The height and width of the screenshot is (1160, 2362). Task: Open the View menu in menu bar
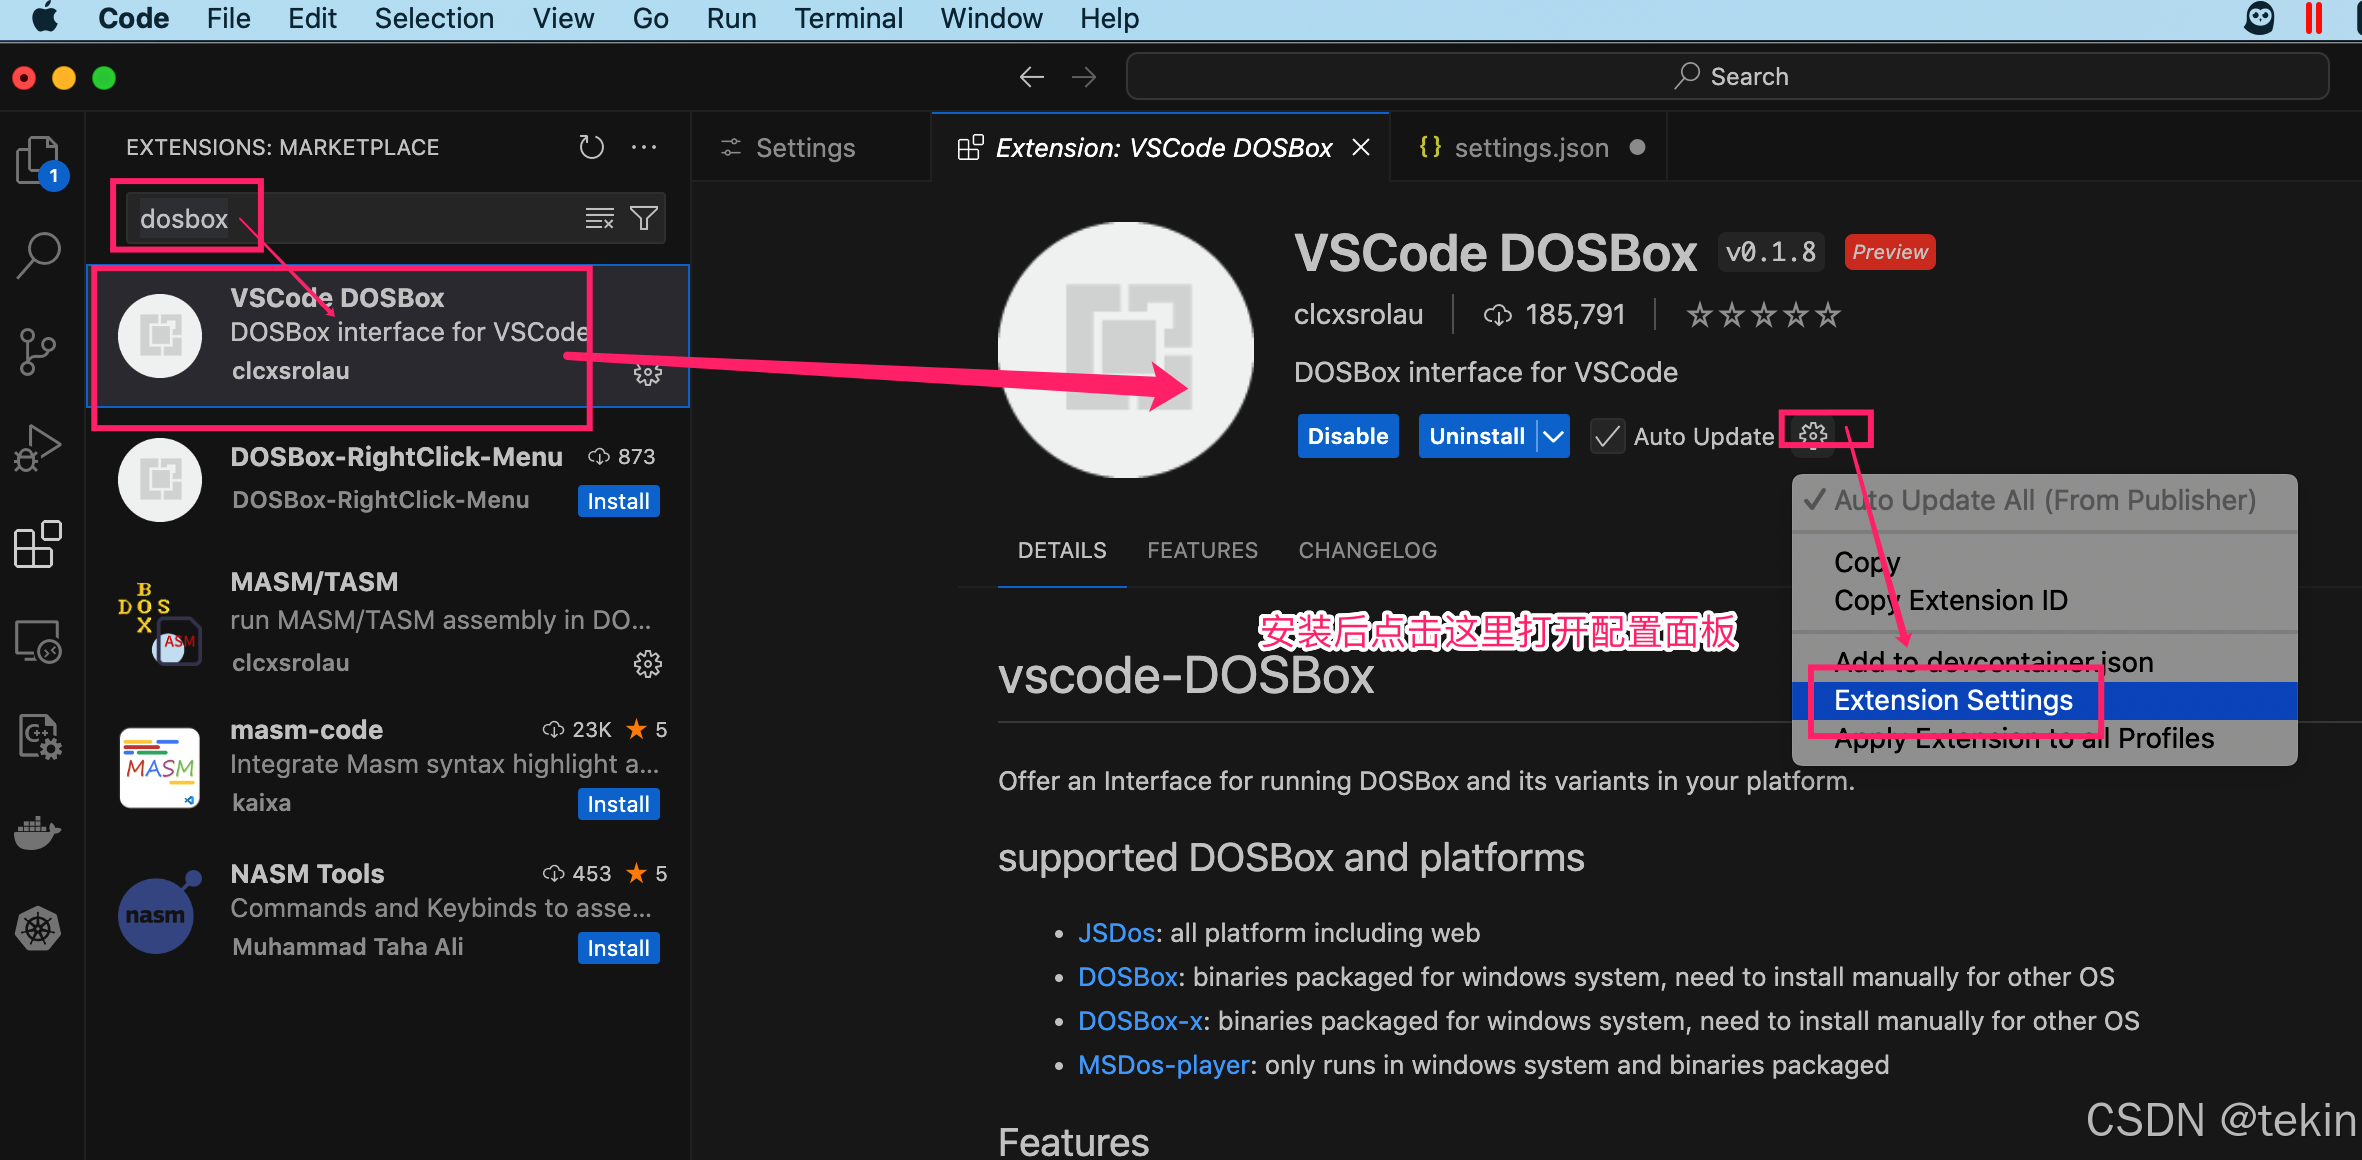(x=563, y=18)
